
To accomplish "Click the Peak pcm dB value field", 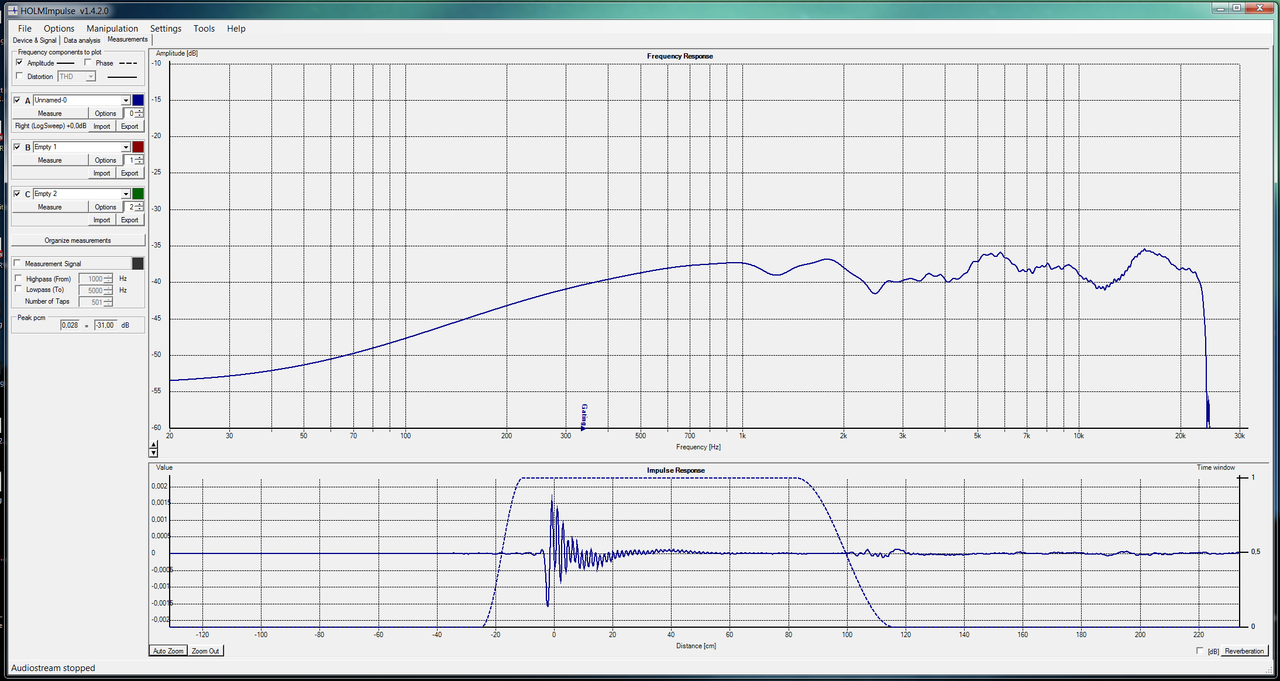I will 104,325.
